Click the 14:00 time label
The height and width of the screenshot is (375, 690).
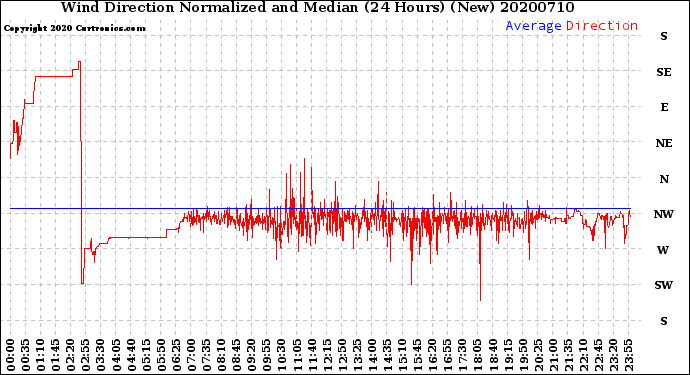[372, 355]
